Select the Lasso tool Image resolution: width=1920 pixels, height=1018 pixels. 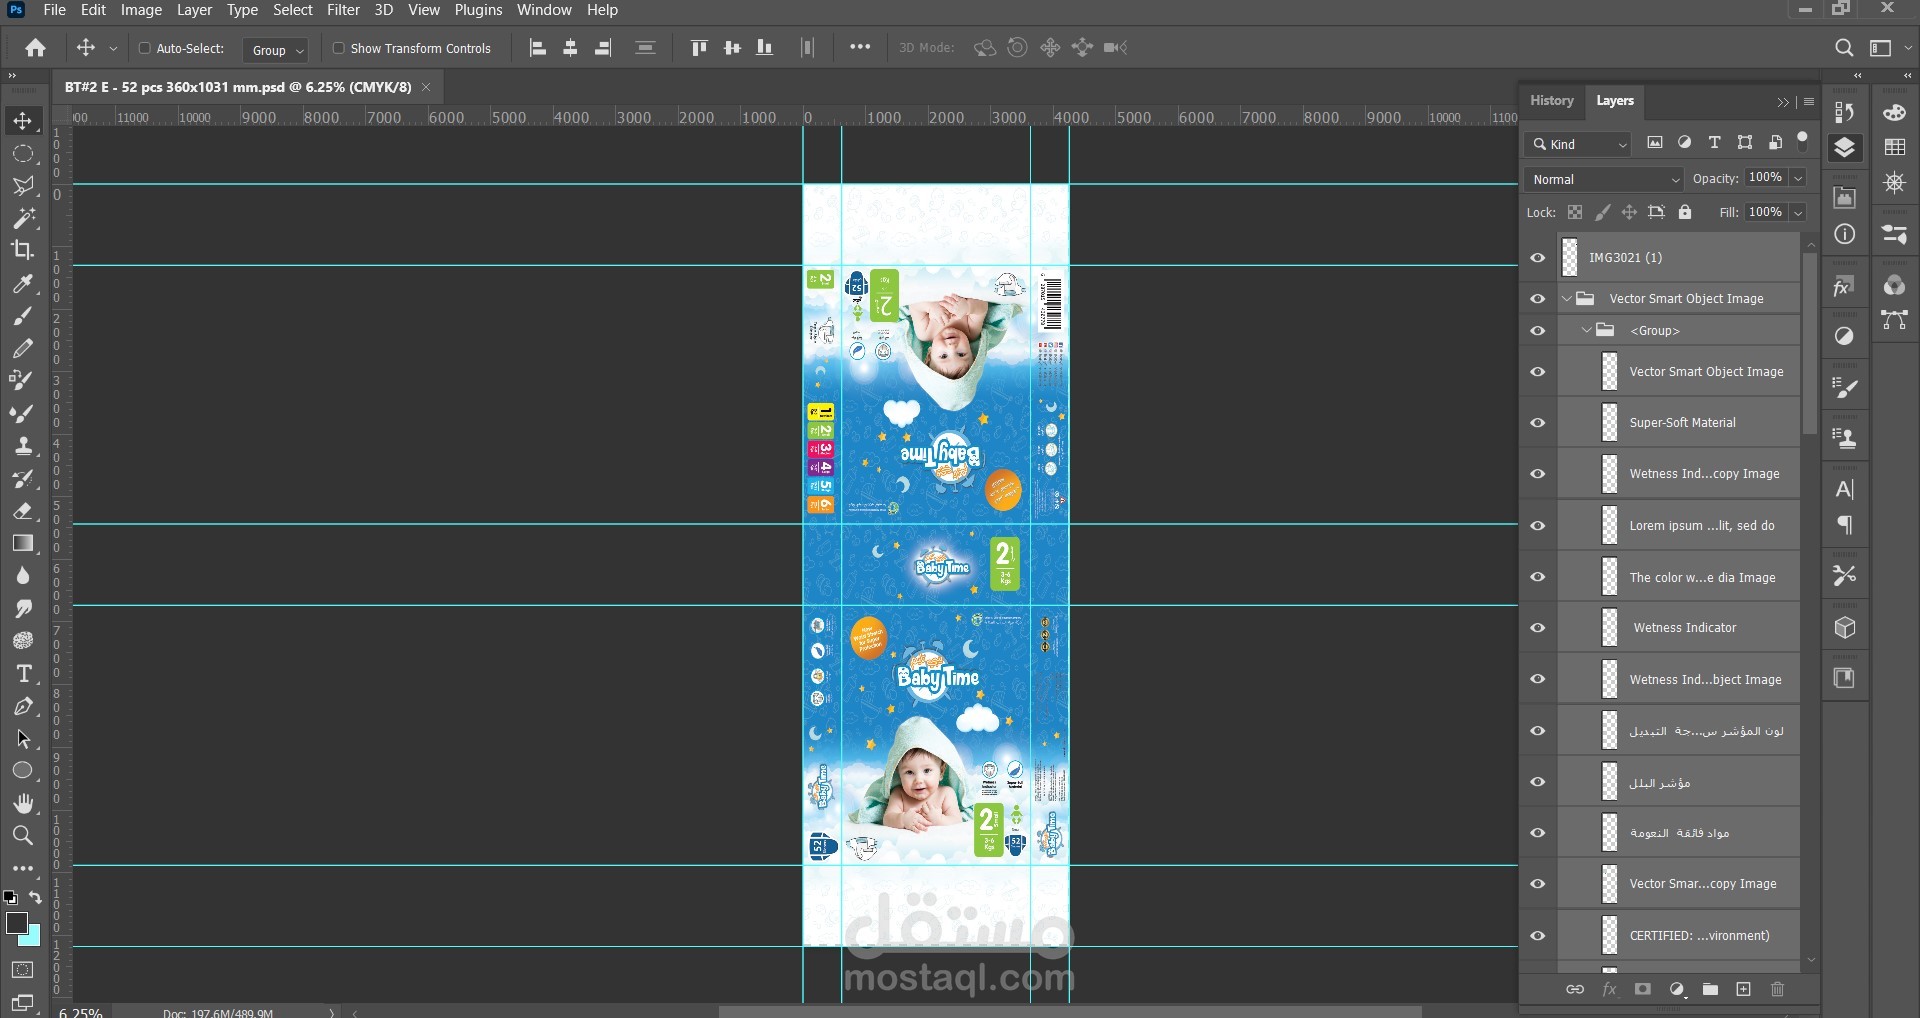pos(23,186)
